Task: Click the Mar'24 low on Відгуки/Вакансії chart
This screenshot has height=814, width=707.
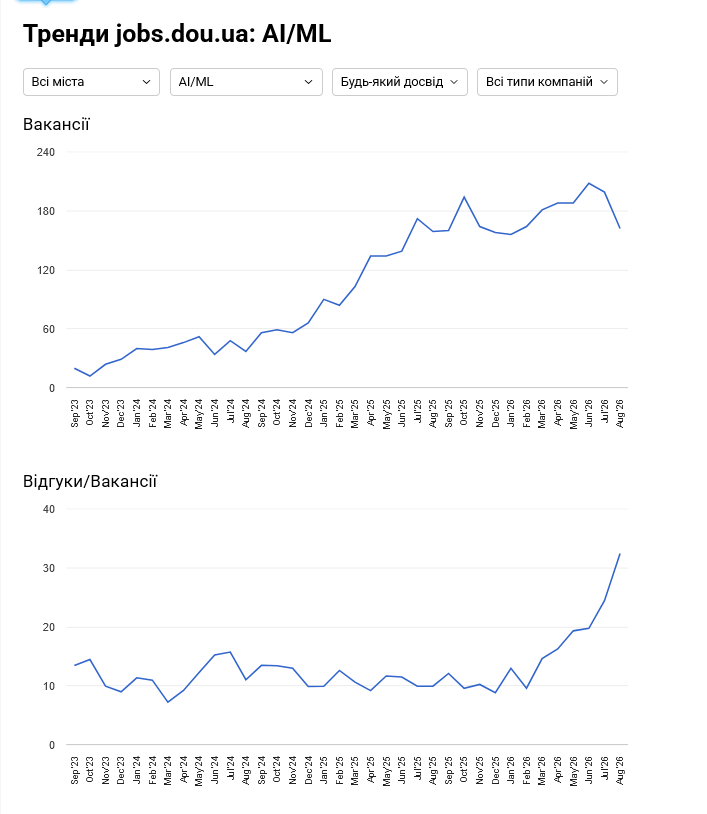Action: pos(168,702)
